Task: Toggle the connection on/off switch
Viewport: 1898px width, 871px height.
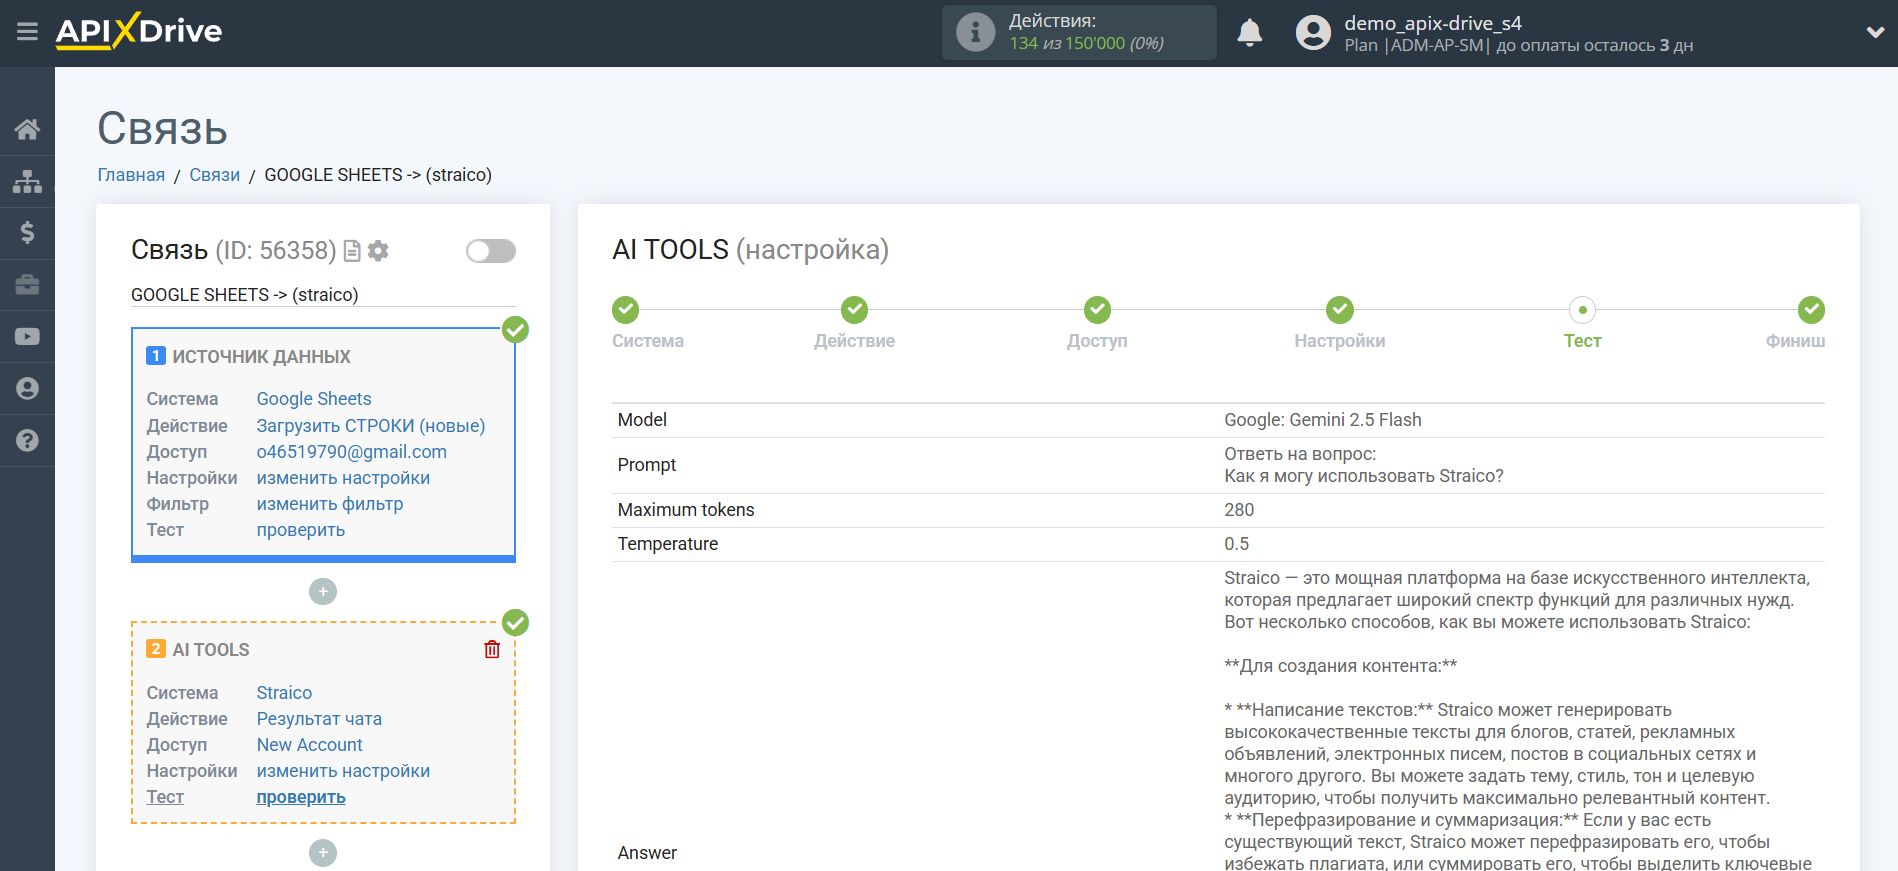Action: (490, 251)
